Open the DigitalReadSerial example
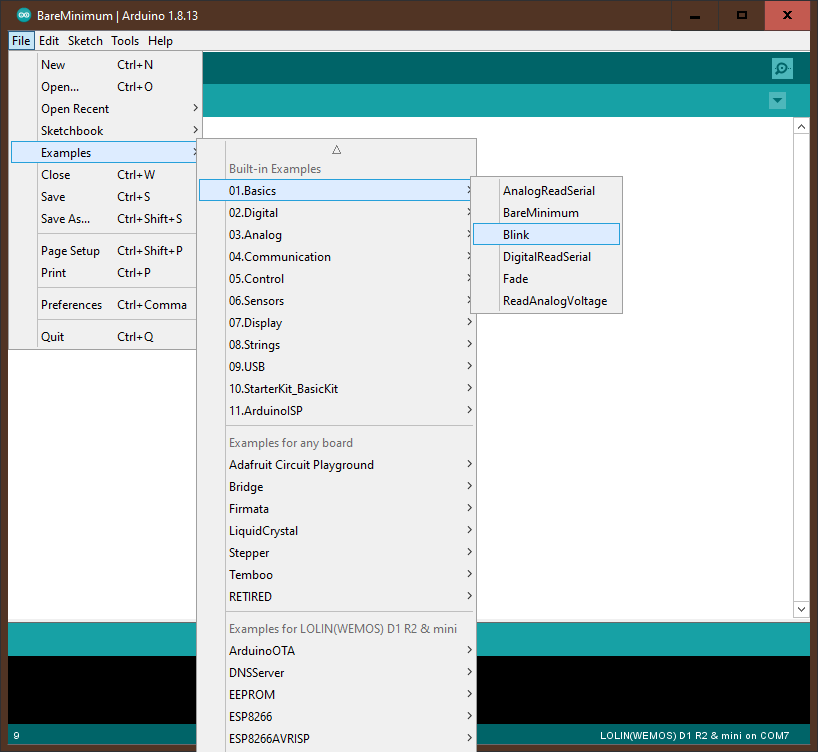Image resolution: width=818 pixels, height=752 pixels. [x=546, y=257]
